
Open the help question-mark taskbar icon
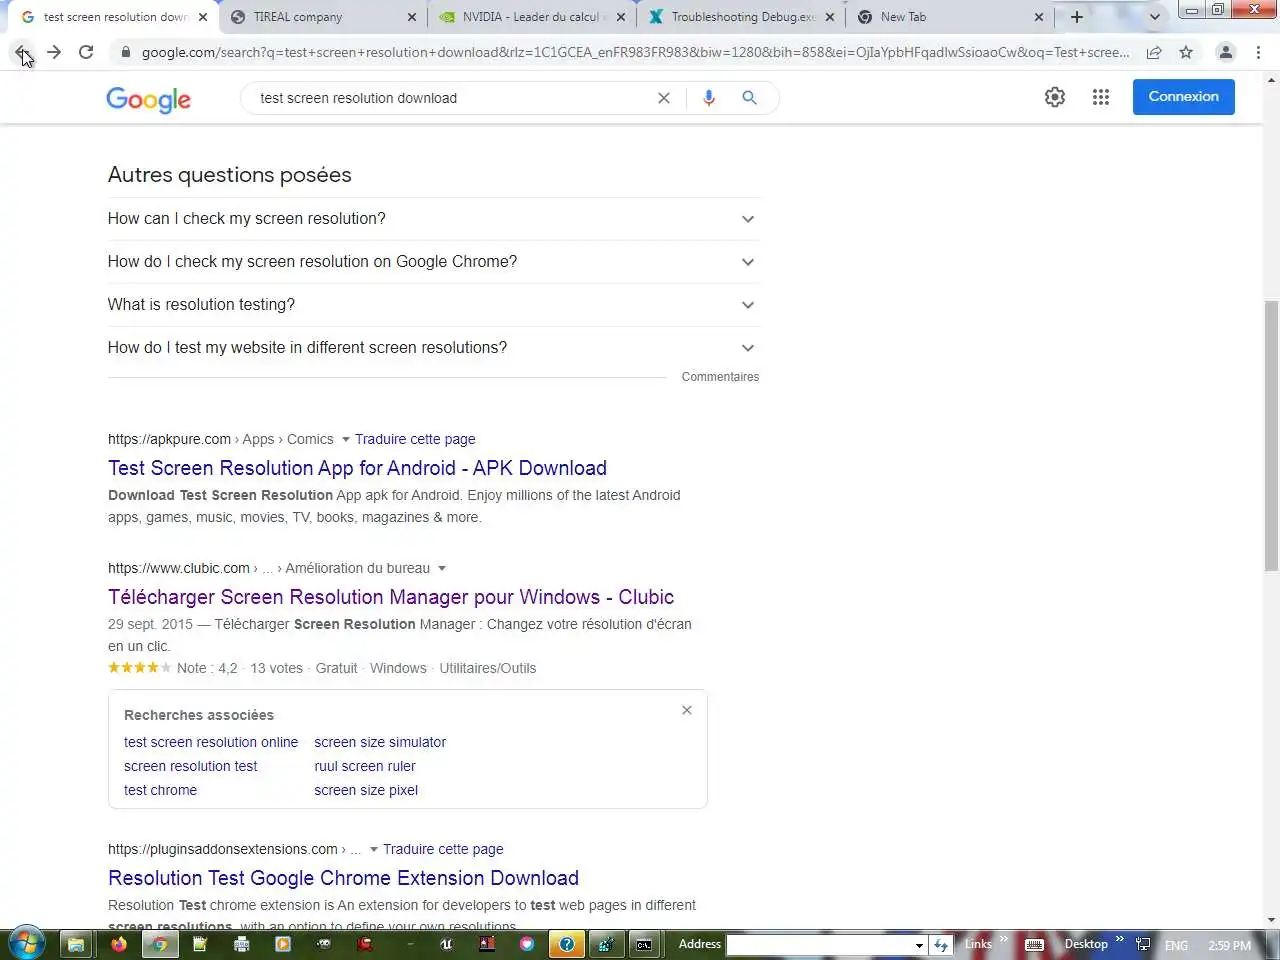coord(566,944)
